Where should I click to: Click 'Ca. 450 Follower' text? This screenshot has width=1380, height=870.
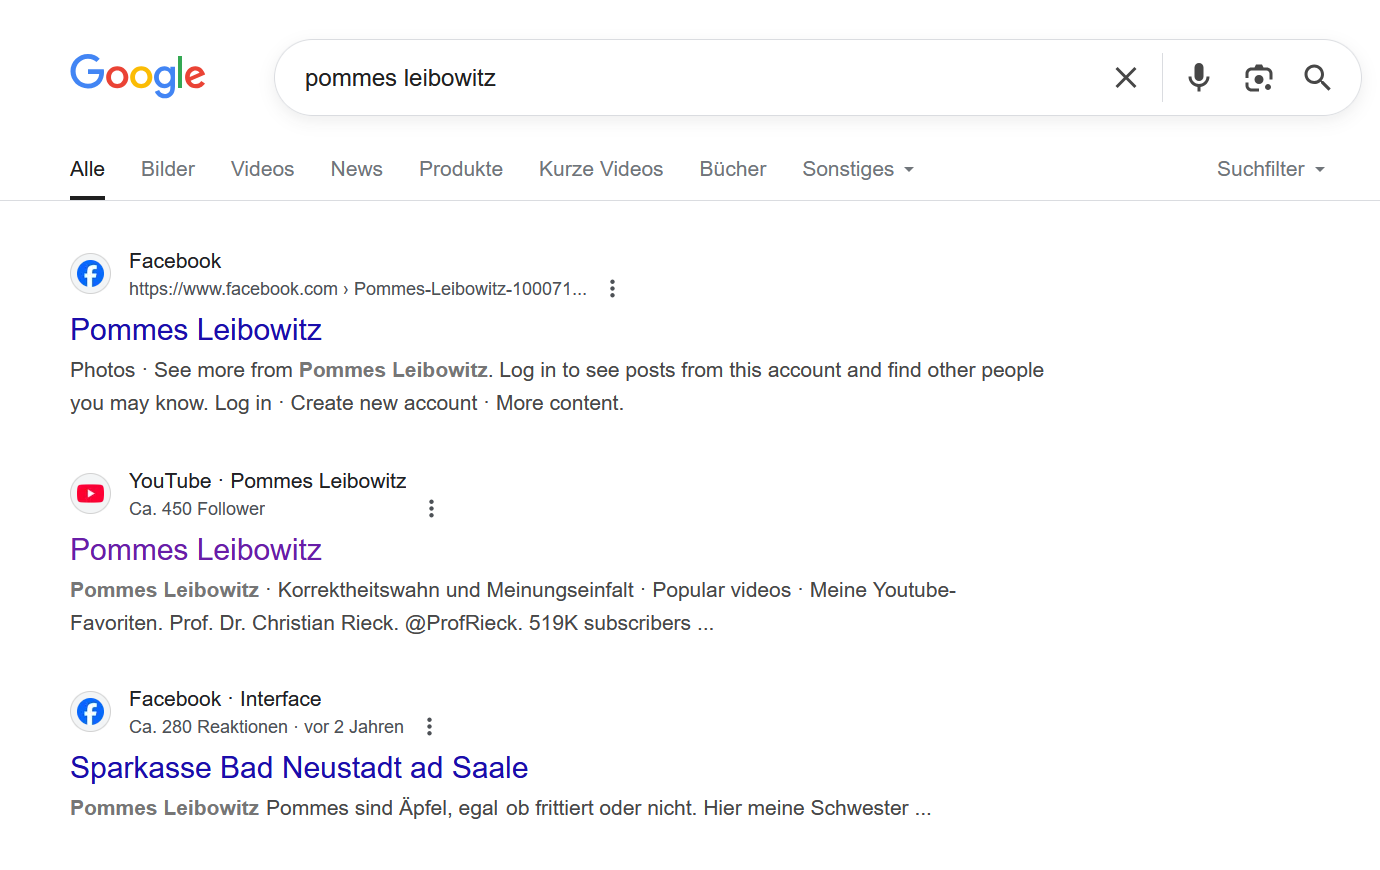pyautogui.click(x=197, y=509)
